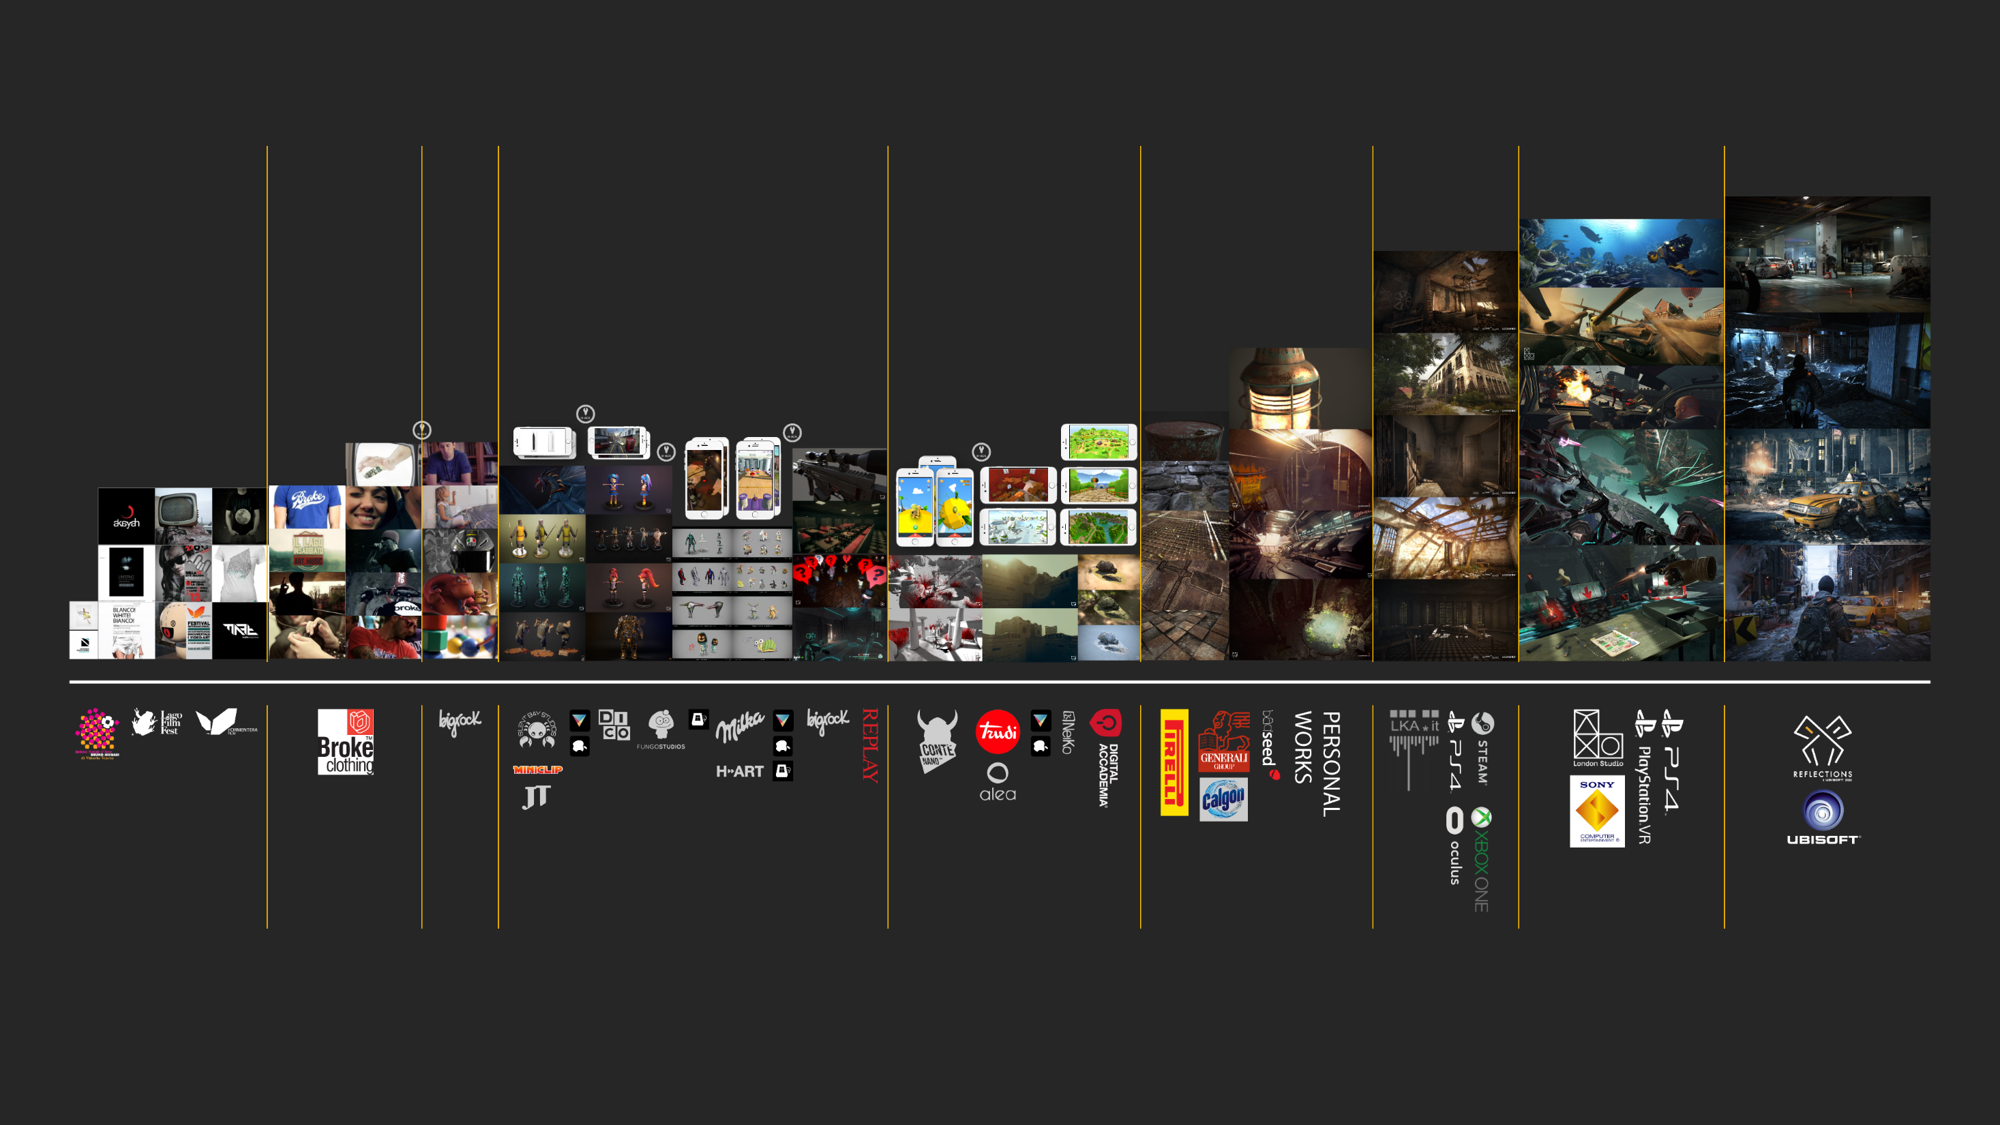2000x1125 pixels.
Task: Open the biplane aerial scene thumbnail
Action: point(1621,327)
